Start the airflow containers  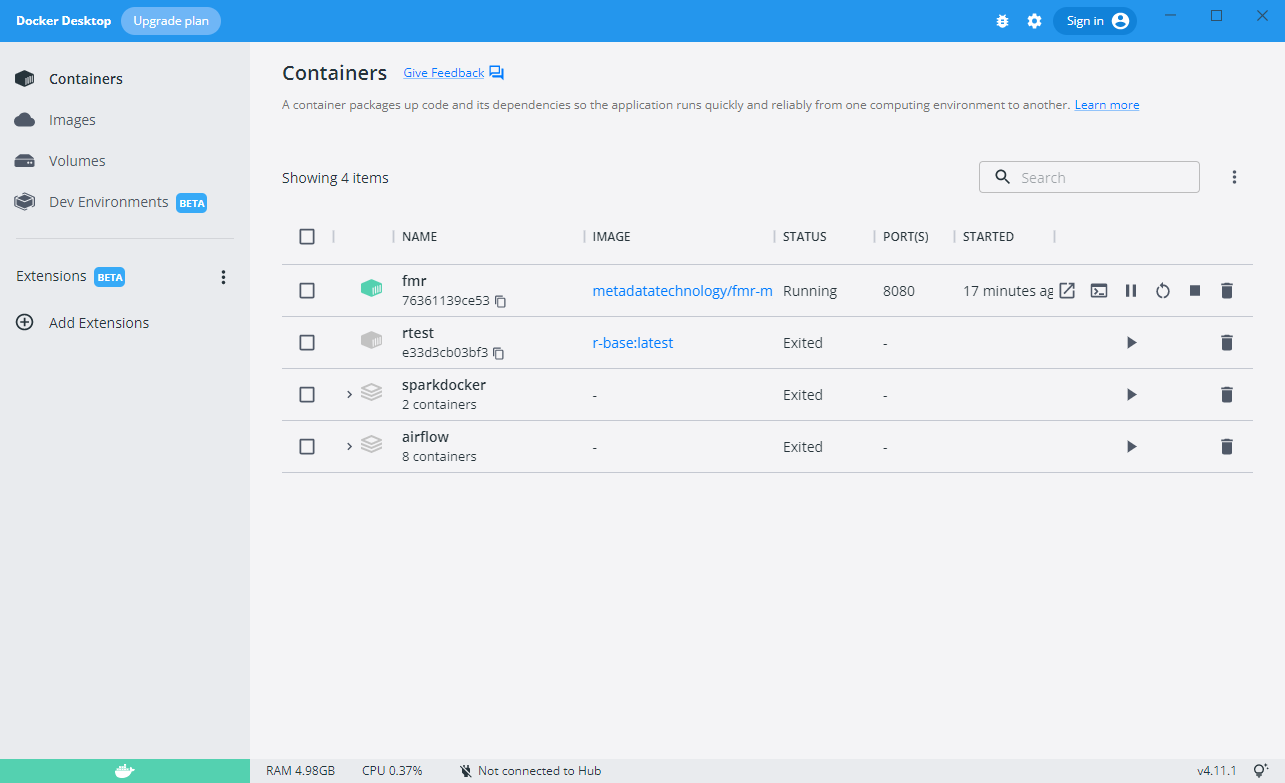pyautogui.click(x=1131, y=447)
